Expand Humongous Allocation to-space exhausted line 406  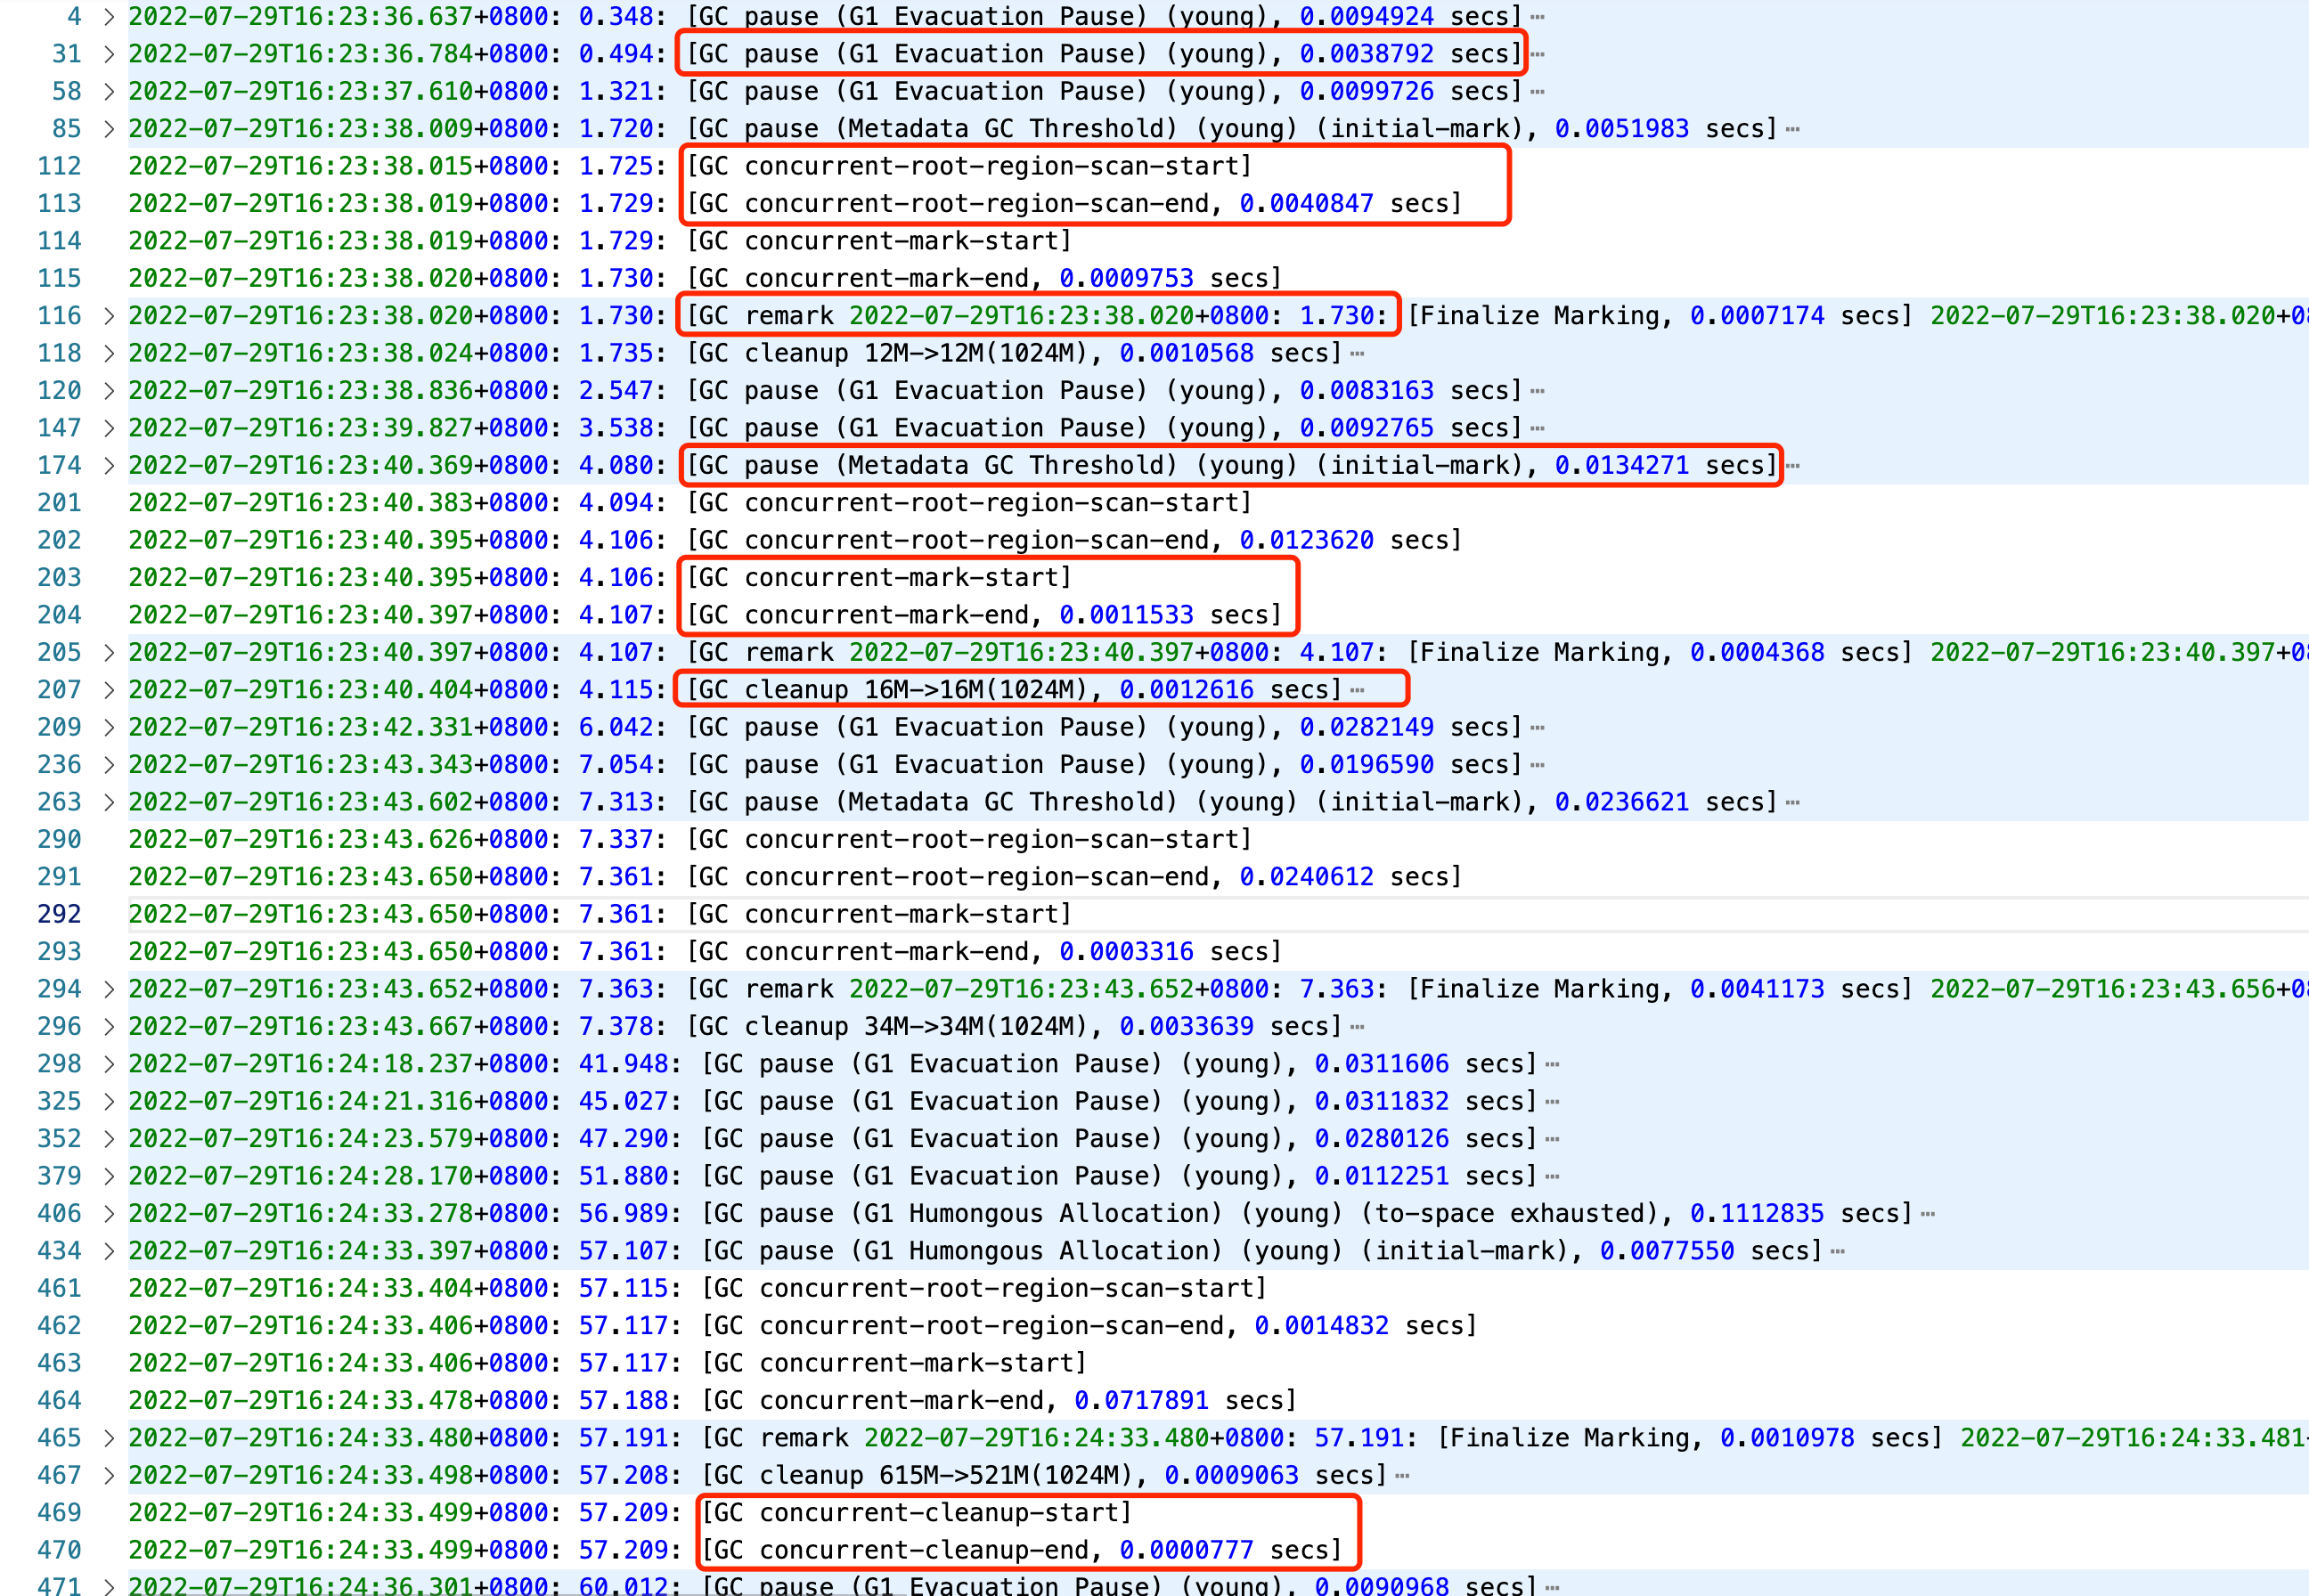108,1214
